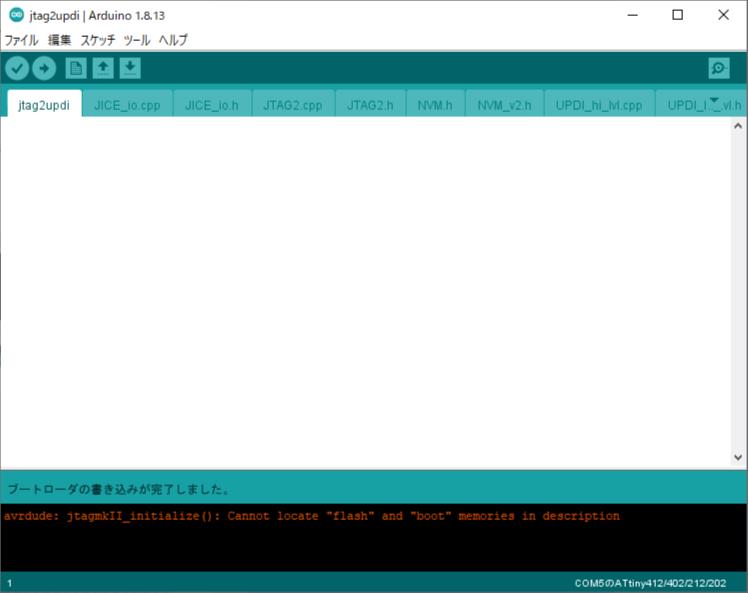The width and height of the screenshot is (748, 593).
Task: Click the editor scrollbar up arrow
Action: point(738,126)
